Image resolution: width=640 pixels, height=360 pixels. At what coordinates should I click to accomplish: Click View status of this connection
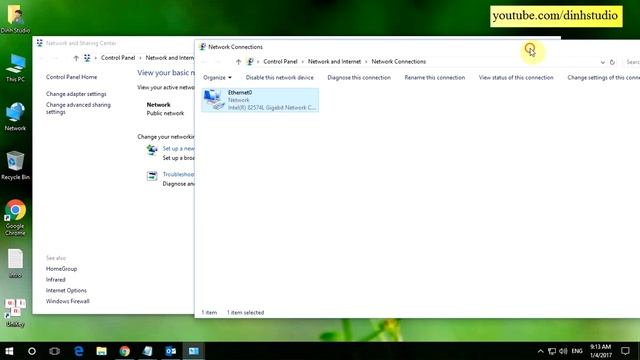click(516, 78)
